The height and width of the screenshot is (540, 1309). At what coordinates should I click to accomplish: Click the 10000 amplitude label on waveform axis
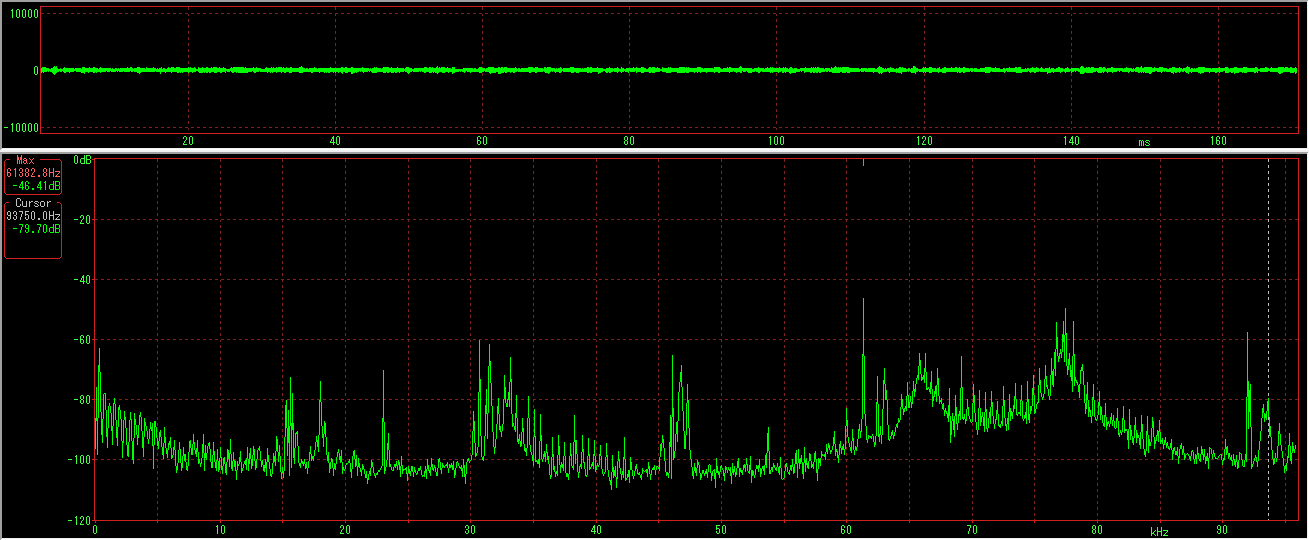click(x=23, y=14)
